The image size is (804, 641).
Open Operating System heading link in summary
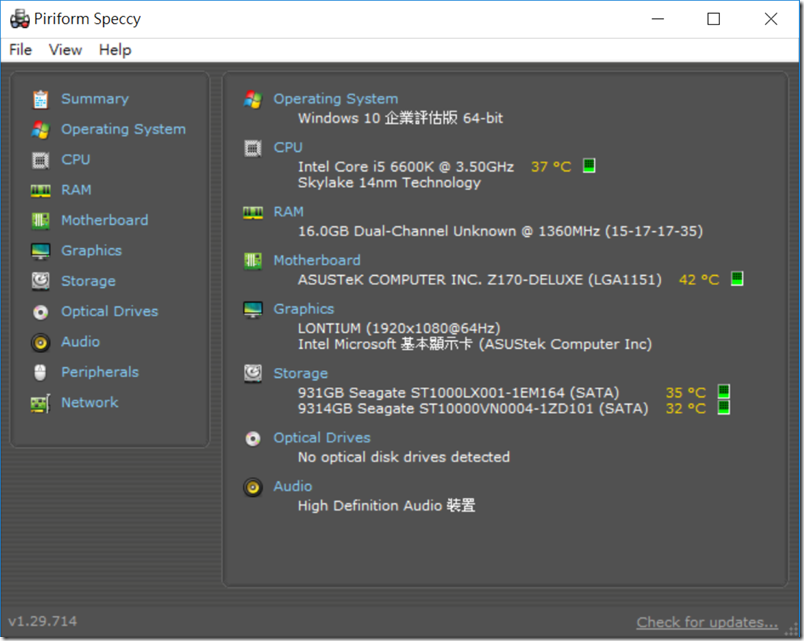[x=335, y=99]
